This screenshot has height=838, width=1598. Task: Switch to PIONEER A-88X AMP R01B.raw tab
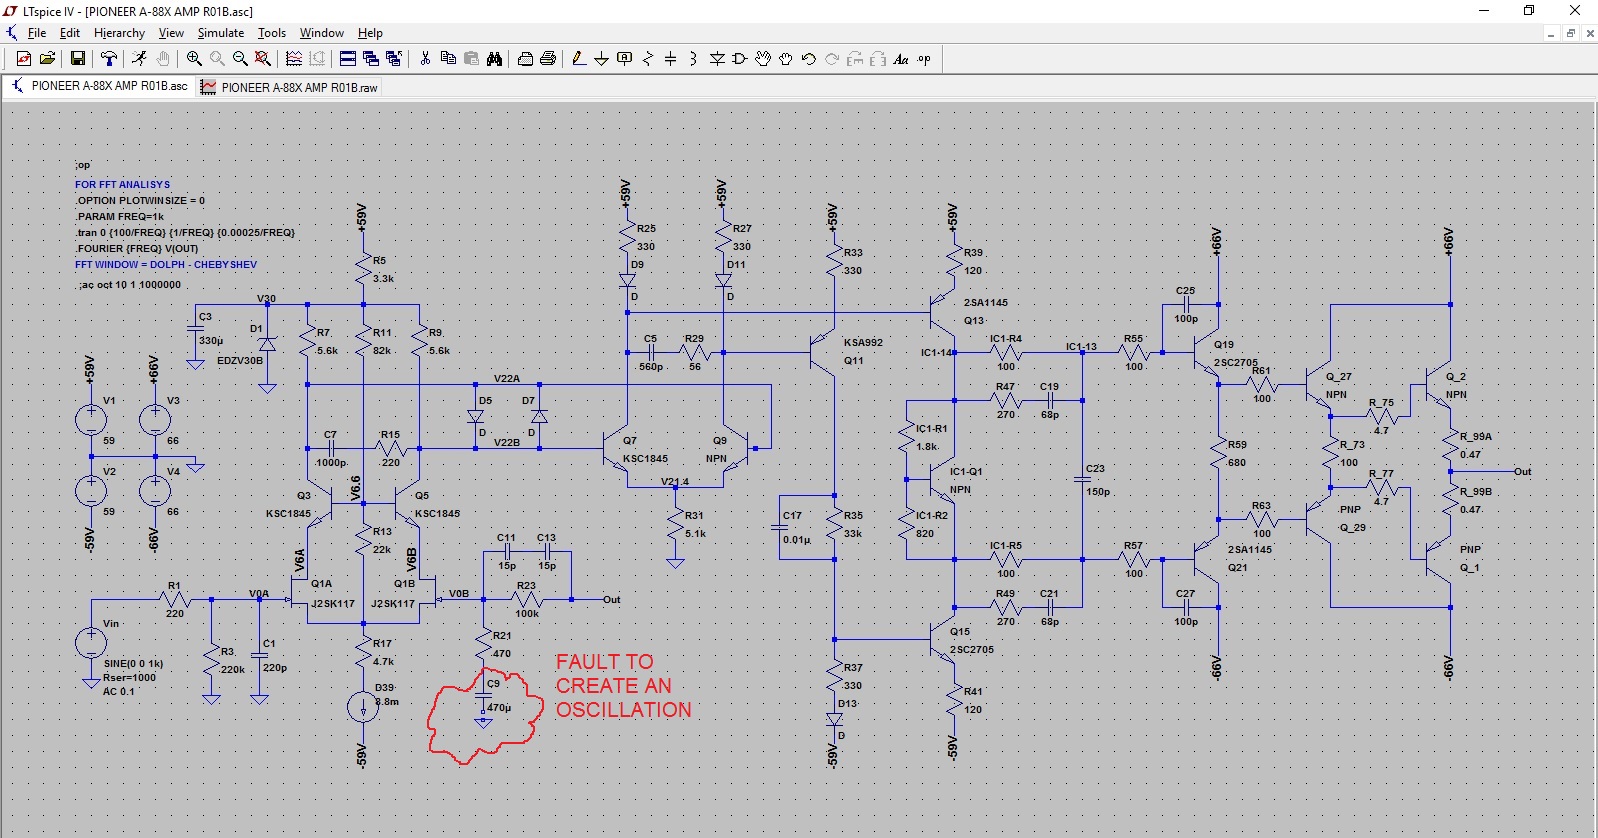pyautogui.click(x=289, y=87)
